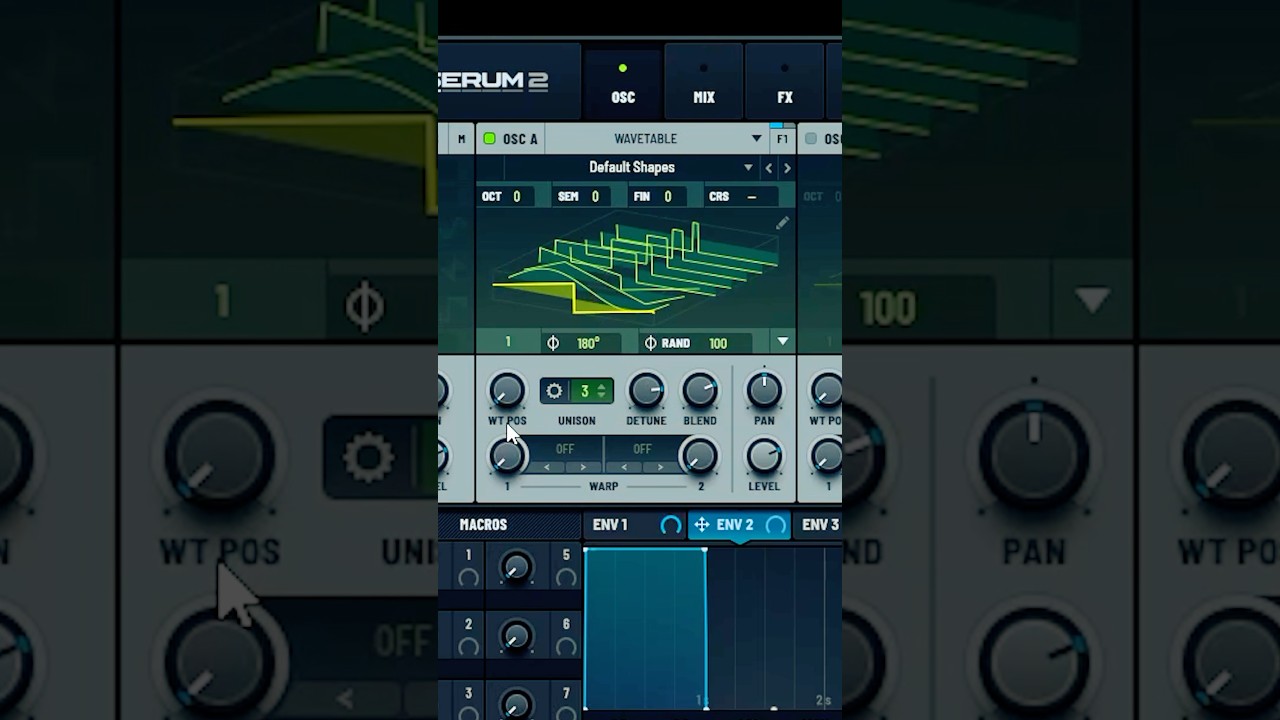Click the Serum 2 logo
This screenshot has height=720, width=1280.
click(493, 82)
